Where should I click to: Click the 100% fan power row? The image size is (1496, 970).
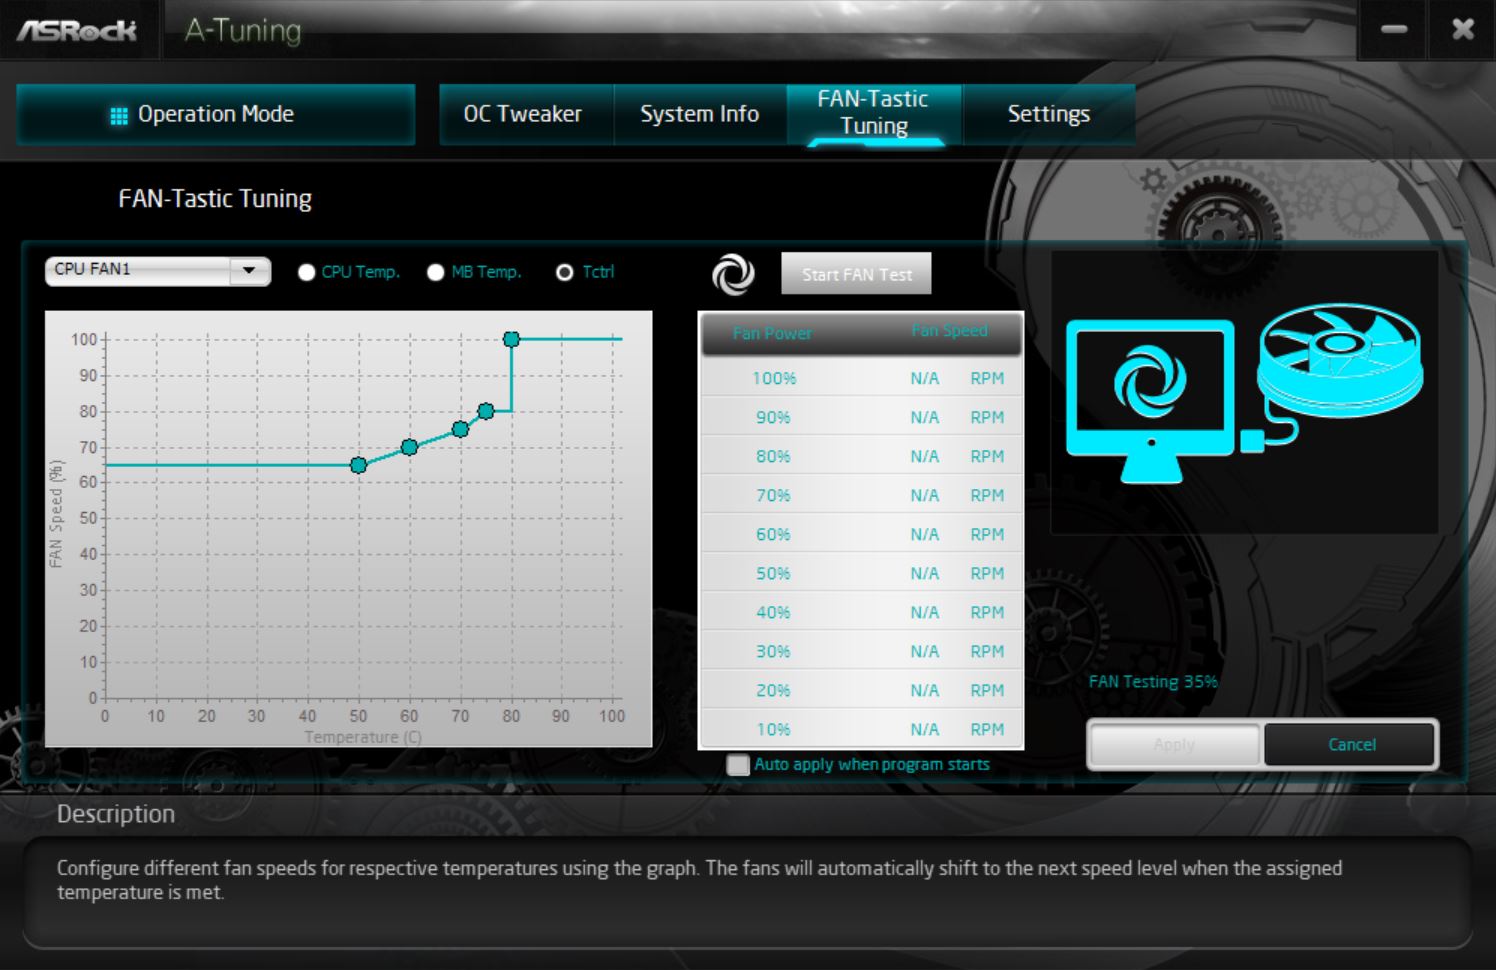tap(861, 378)
